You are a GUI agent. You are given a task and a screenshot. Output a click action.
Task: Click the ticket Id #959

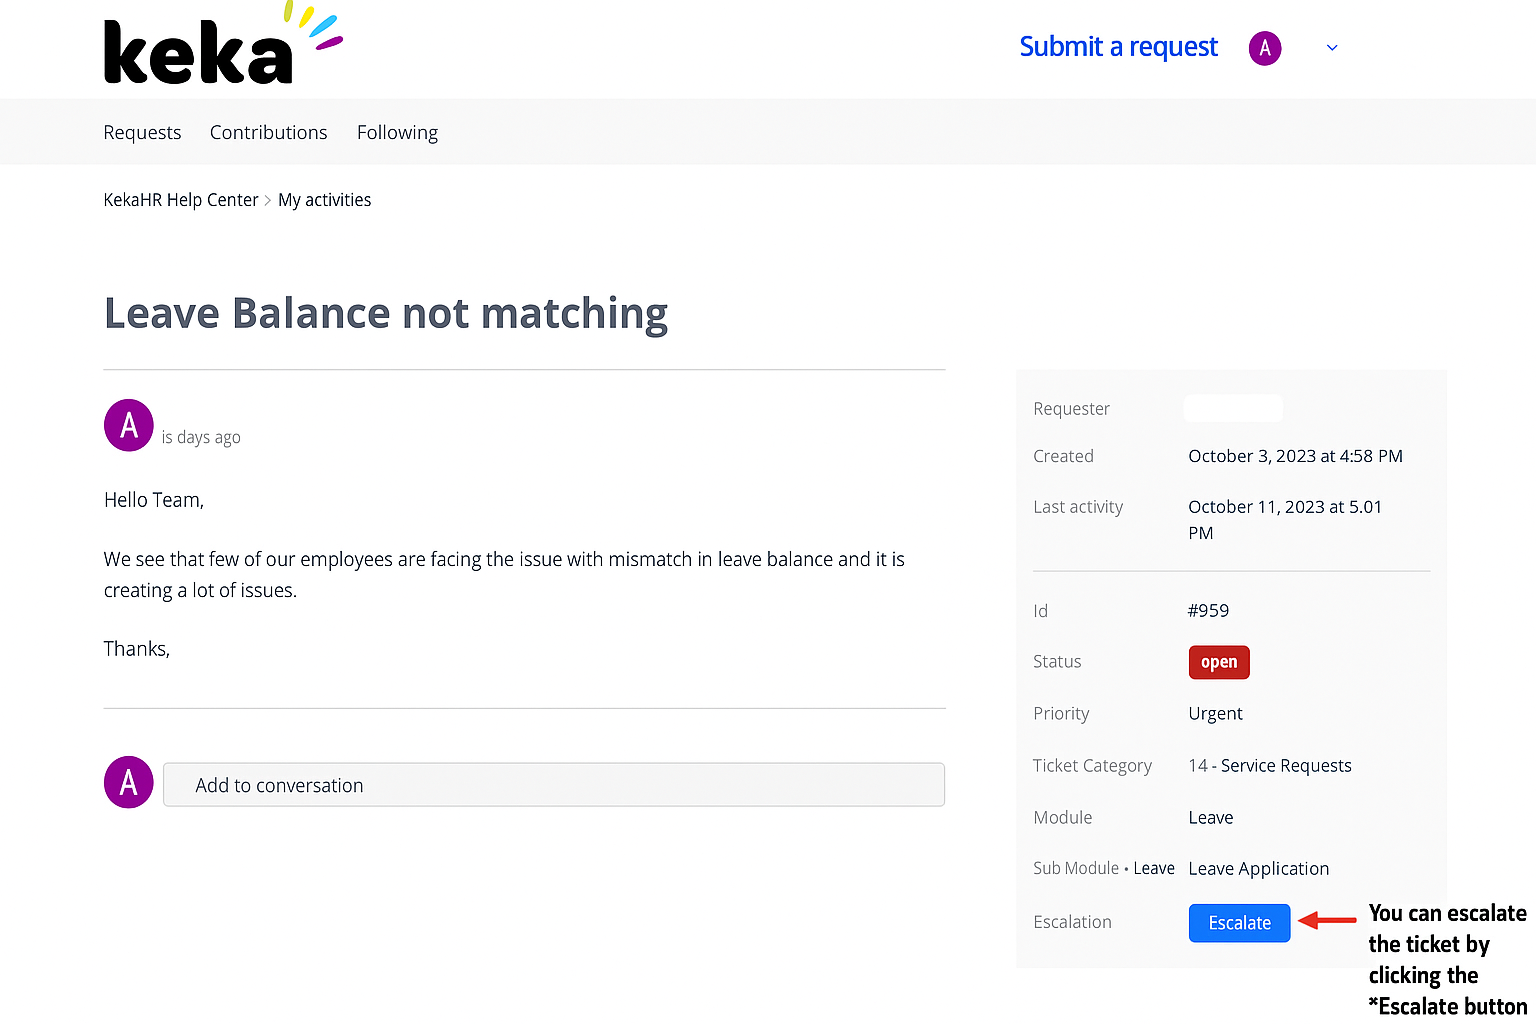[x=1208, y=611]
